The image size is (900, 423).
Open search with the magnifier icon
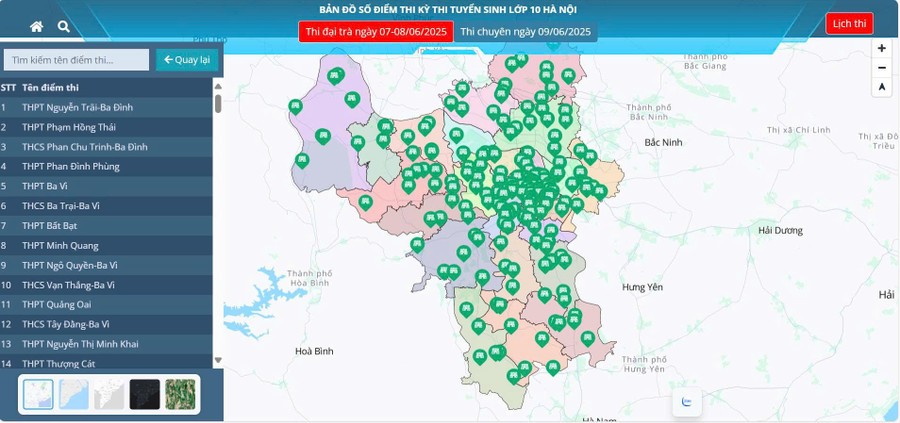click(x=64, y=27)
